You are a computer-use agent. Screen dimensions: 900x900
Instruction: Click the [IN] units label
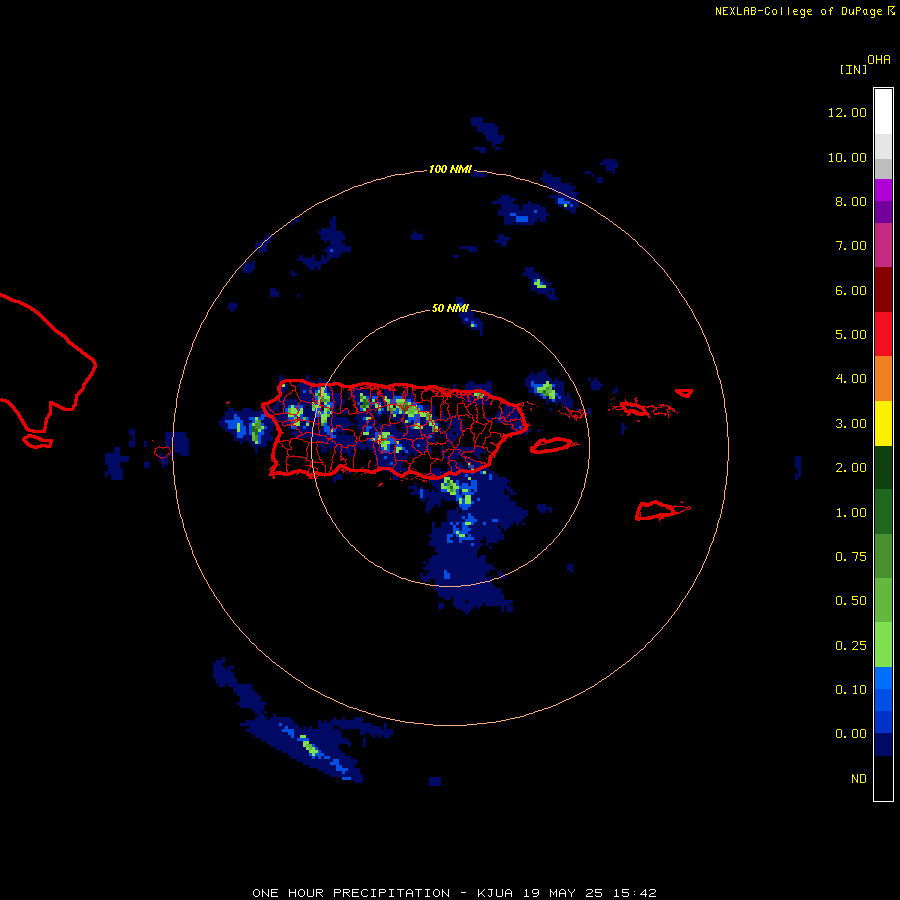853,69
